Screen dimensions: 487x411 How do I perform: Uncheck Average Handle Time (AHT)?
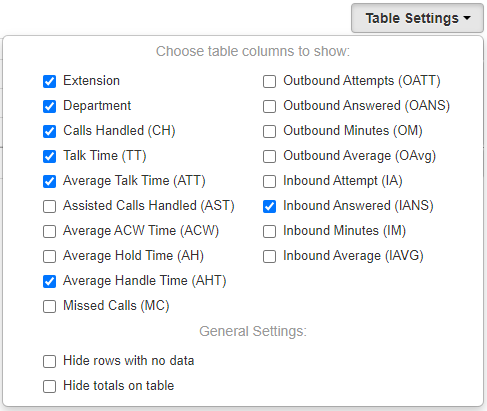tap(49, 281)
